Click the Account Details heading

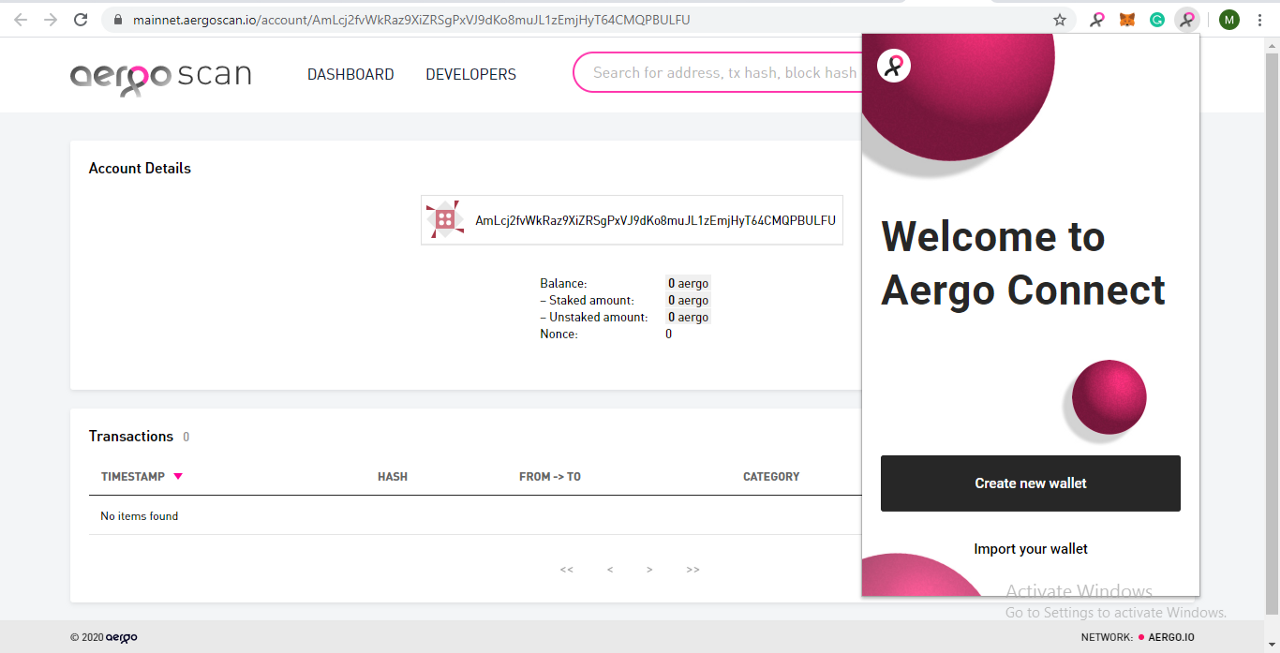(140, 168)
